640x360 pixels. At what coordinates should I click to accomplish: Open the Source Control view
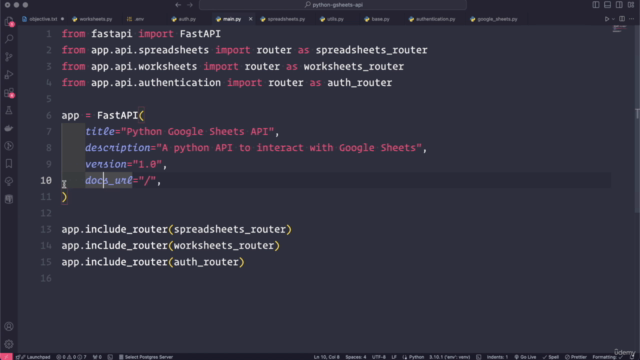coord(9,57)
